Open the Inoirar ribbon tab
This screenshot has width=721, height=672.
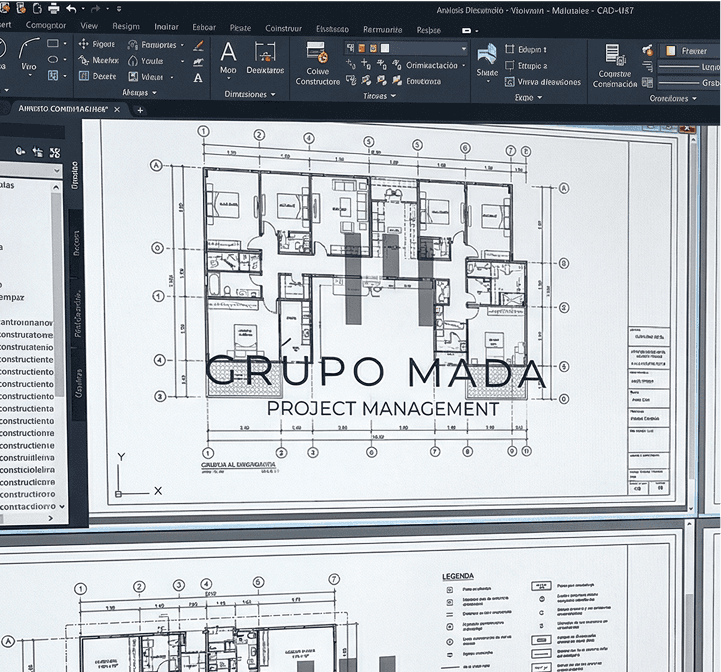166,27
